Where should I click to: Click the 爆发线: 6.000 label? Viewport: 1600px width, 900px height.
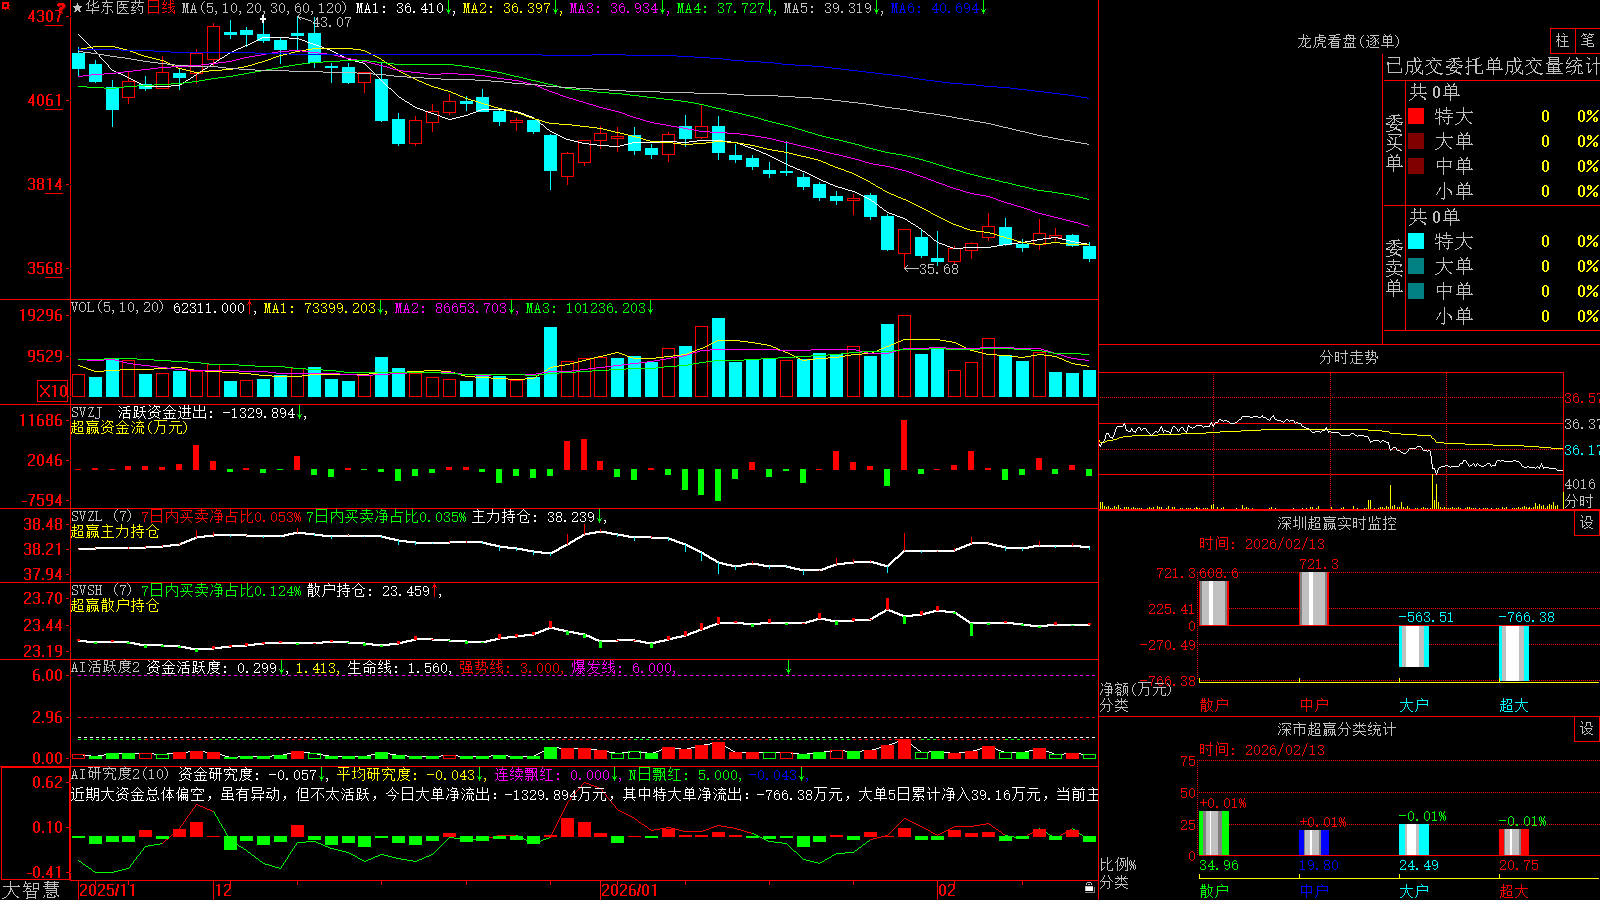622,667
